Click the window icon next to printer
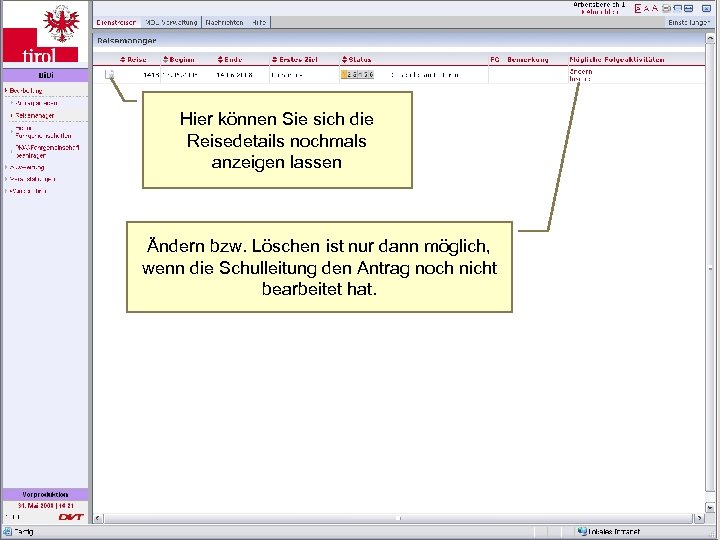Viewport: 720px width, 540px height. (x=677, y=8)
